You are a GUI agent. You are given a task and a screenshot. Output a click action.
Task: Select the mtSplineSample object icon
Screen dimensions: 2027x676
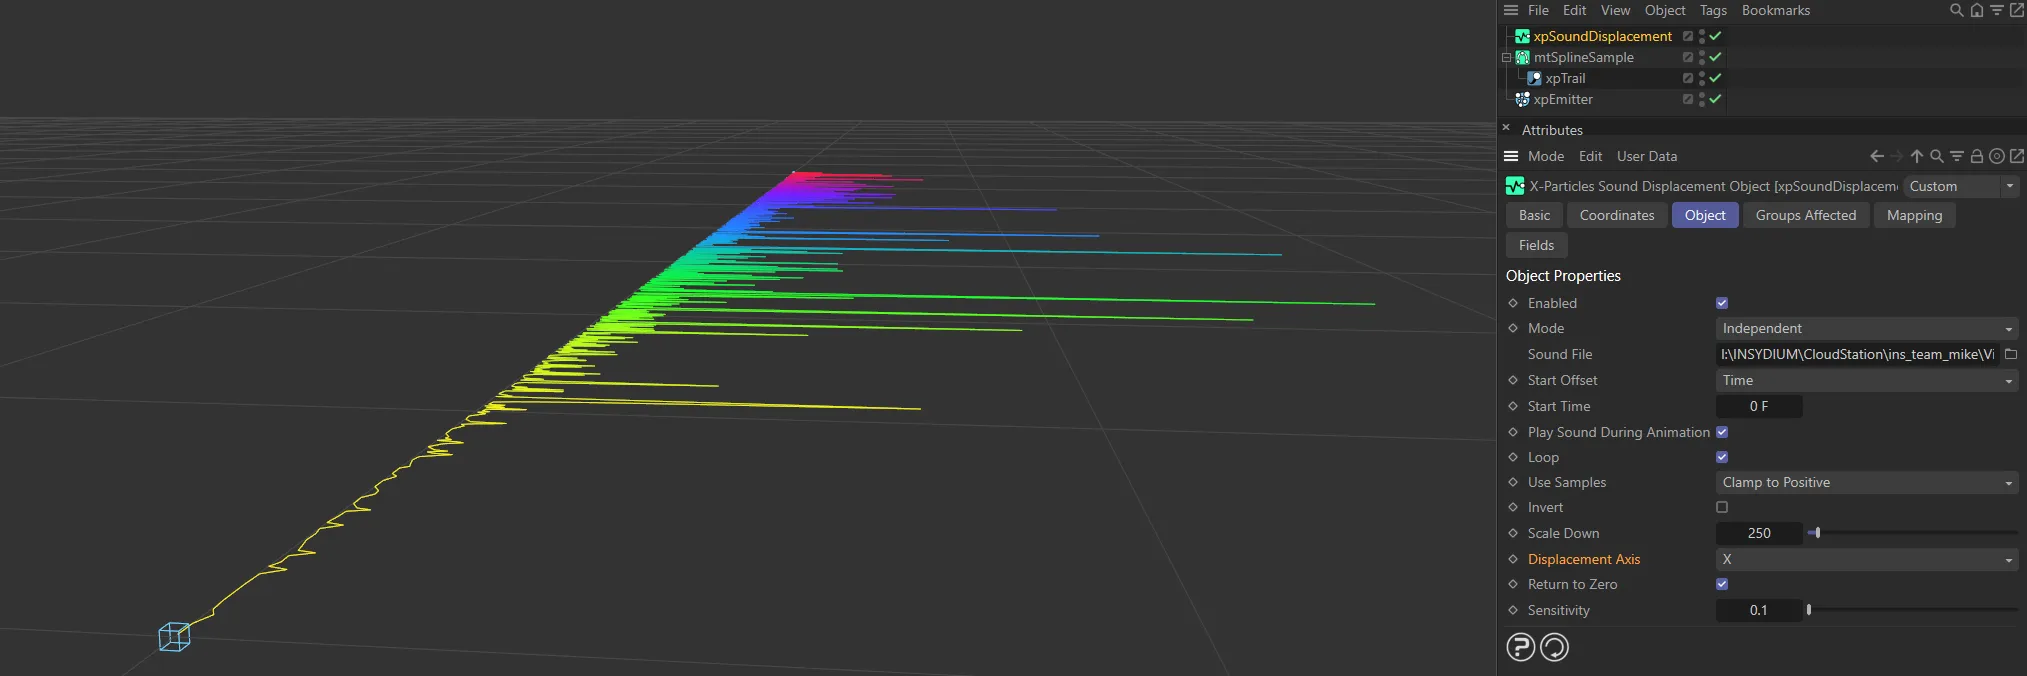tap(1522, 57)
